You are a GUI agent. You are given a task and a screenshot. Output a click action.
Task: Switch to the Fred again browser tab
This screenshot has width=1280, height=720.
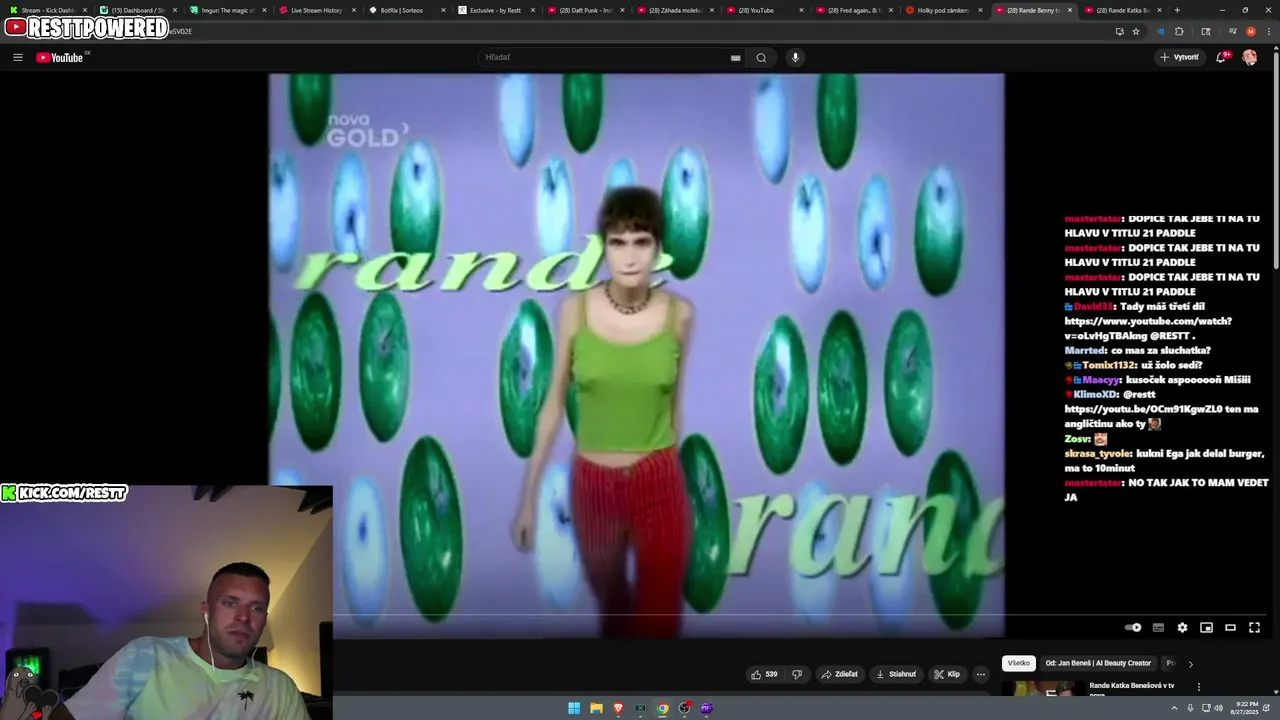coord(853,10)
